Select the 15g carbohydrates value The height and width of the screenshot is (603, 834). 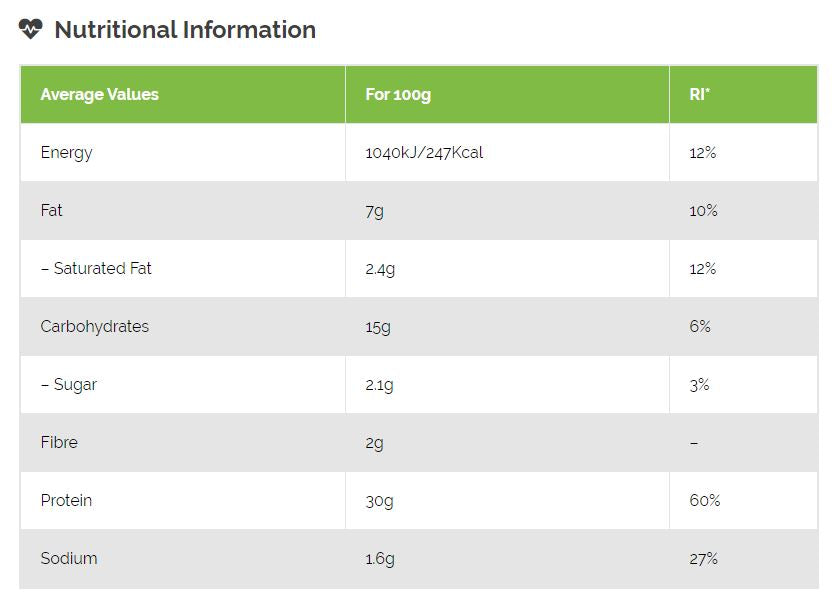(x=377, y=327)
